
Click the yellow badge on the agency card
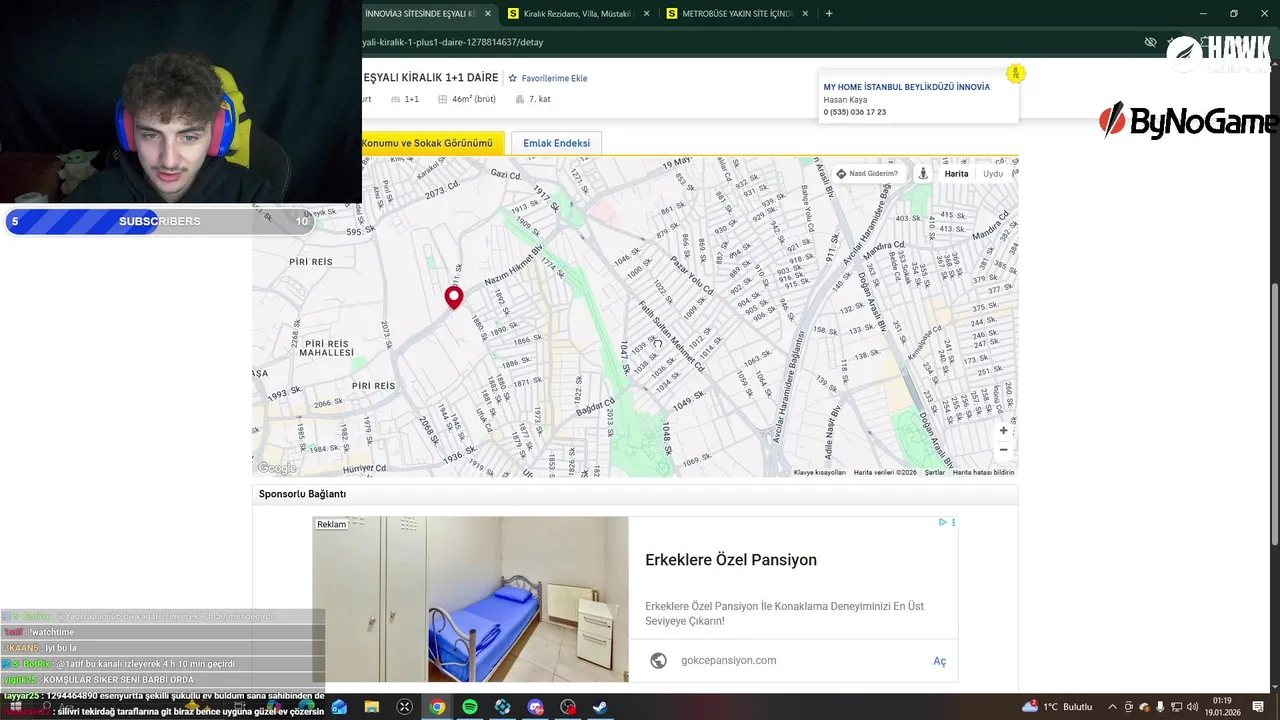pos(1015,73)
